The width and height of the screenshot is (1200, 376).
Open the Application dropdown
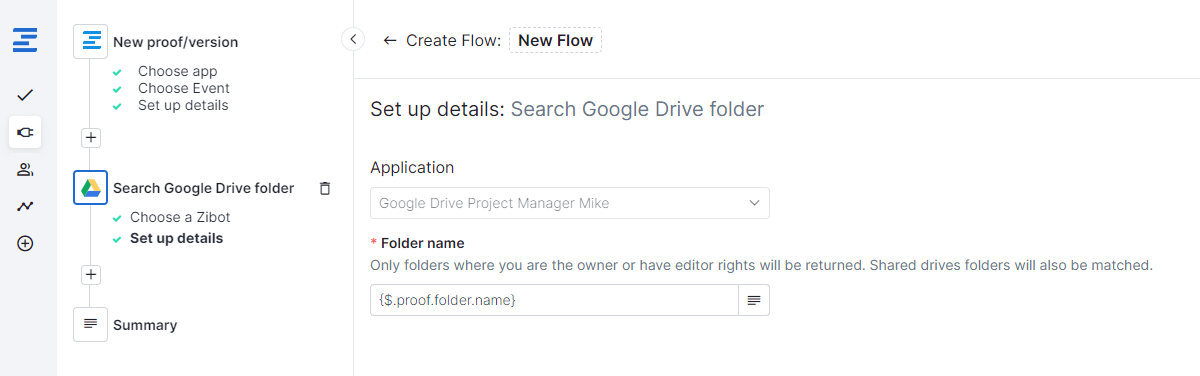570,203
